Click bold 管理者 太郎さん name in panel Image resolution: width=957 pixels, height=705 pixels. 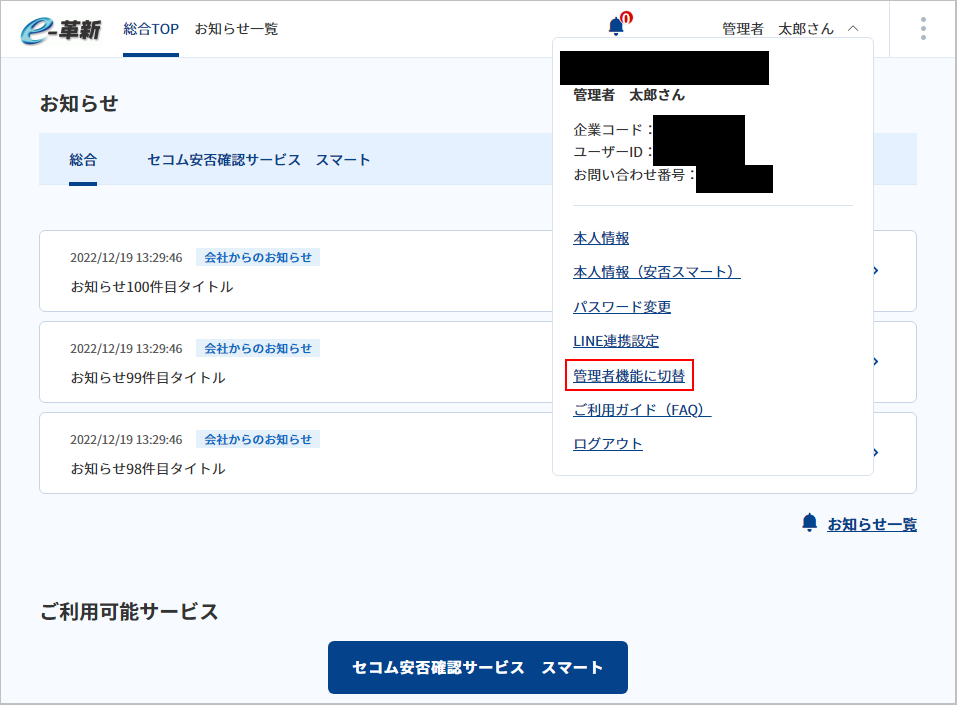click(x=629, y=95)
